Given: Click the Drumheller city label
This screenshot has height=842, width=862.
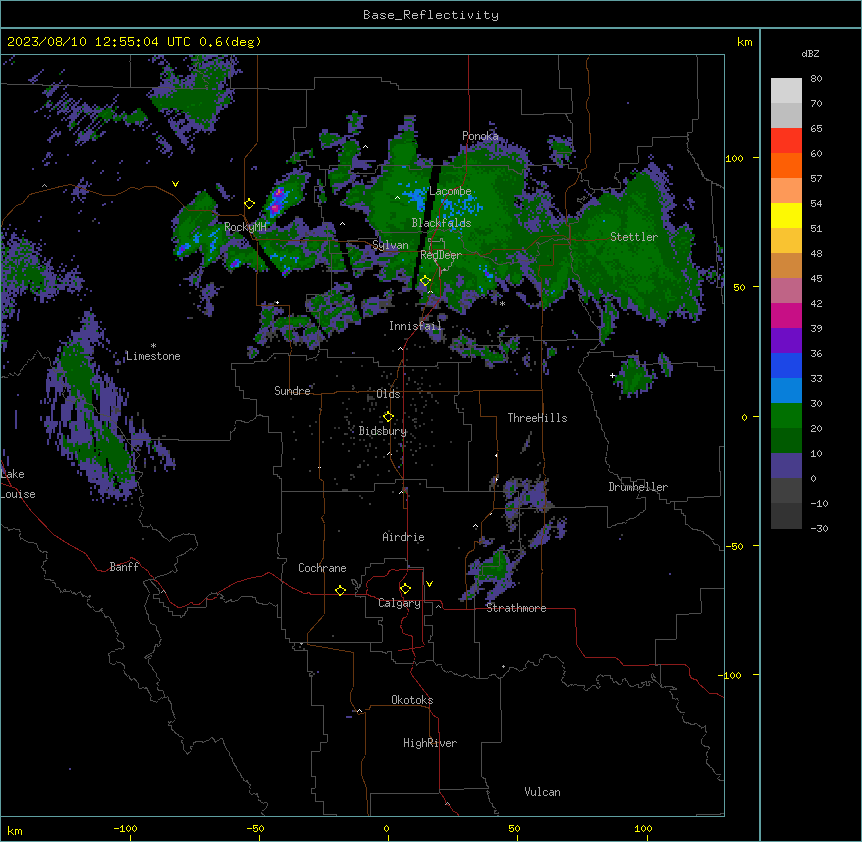Looking at the screenshot, I should coord(638,487).
